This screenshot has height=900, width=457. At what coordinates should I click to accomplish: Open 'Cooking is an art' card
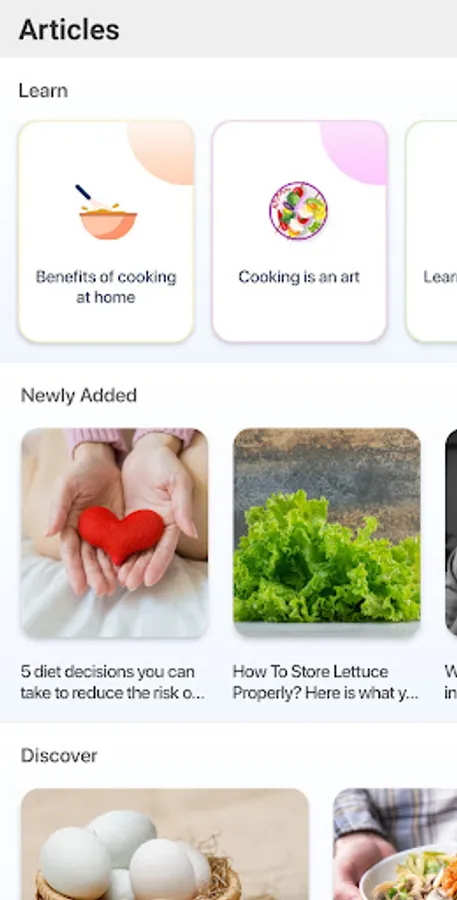[x=299, y=232]
